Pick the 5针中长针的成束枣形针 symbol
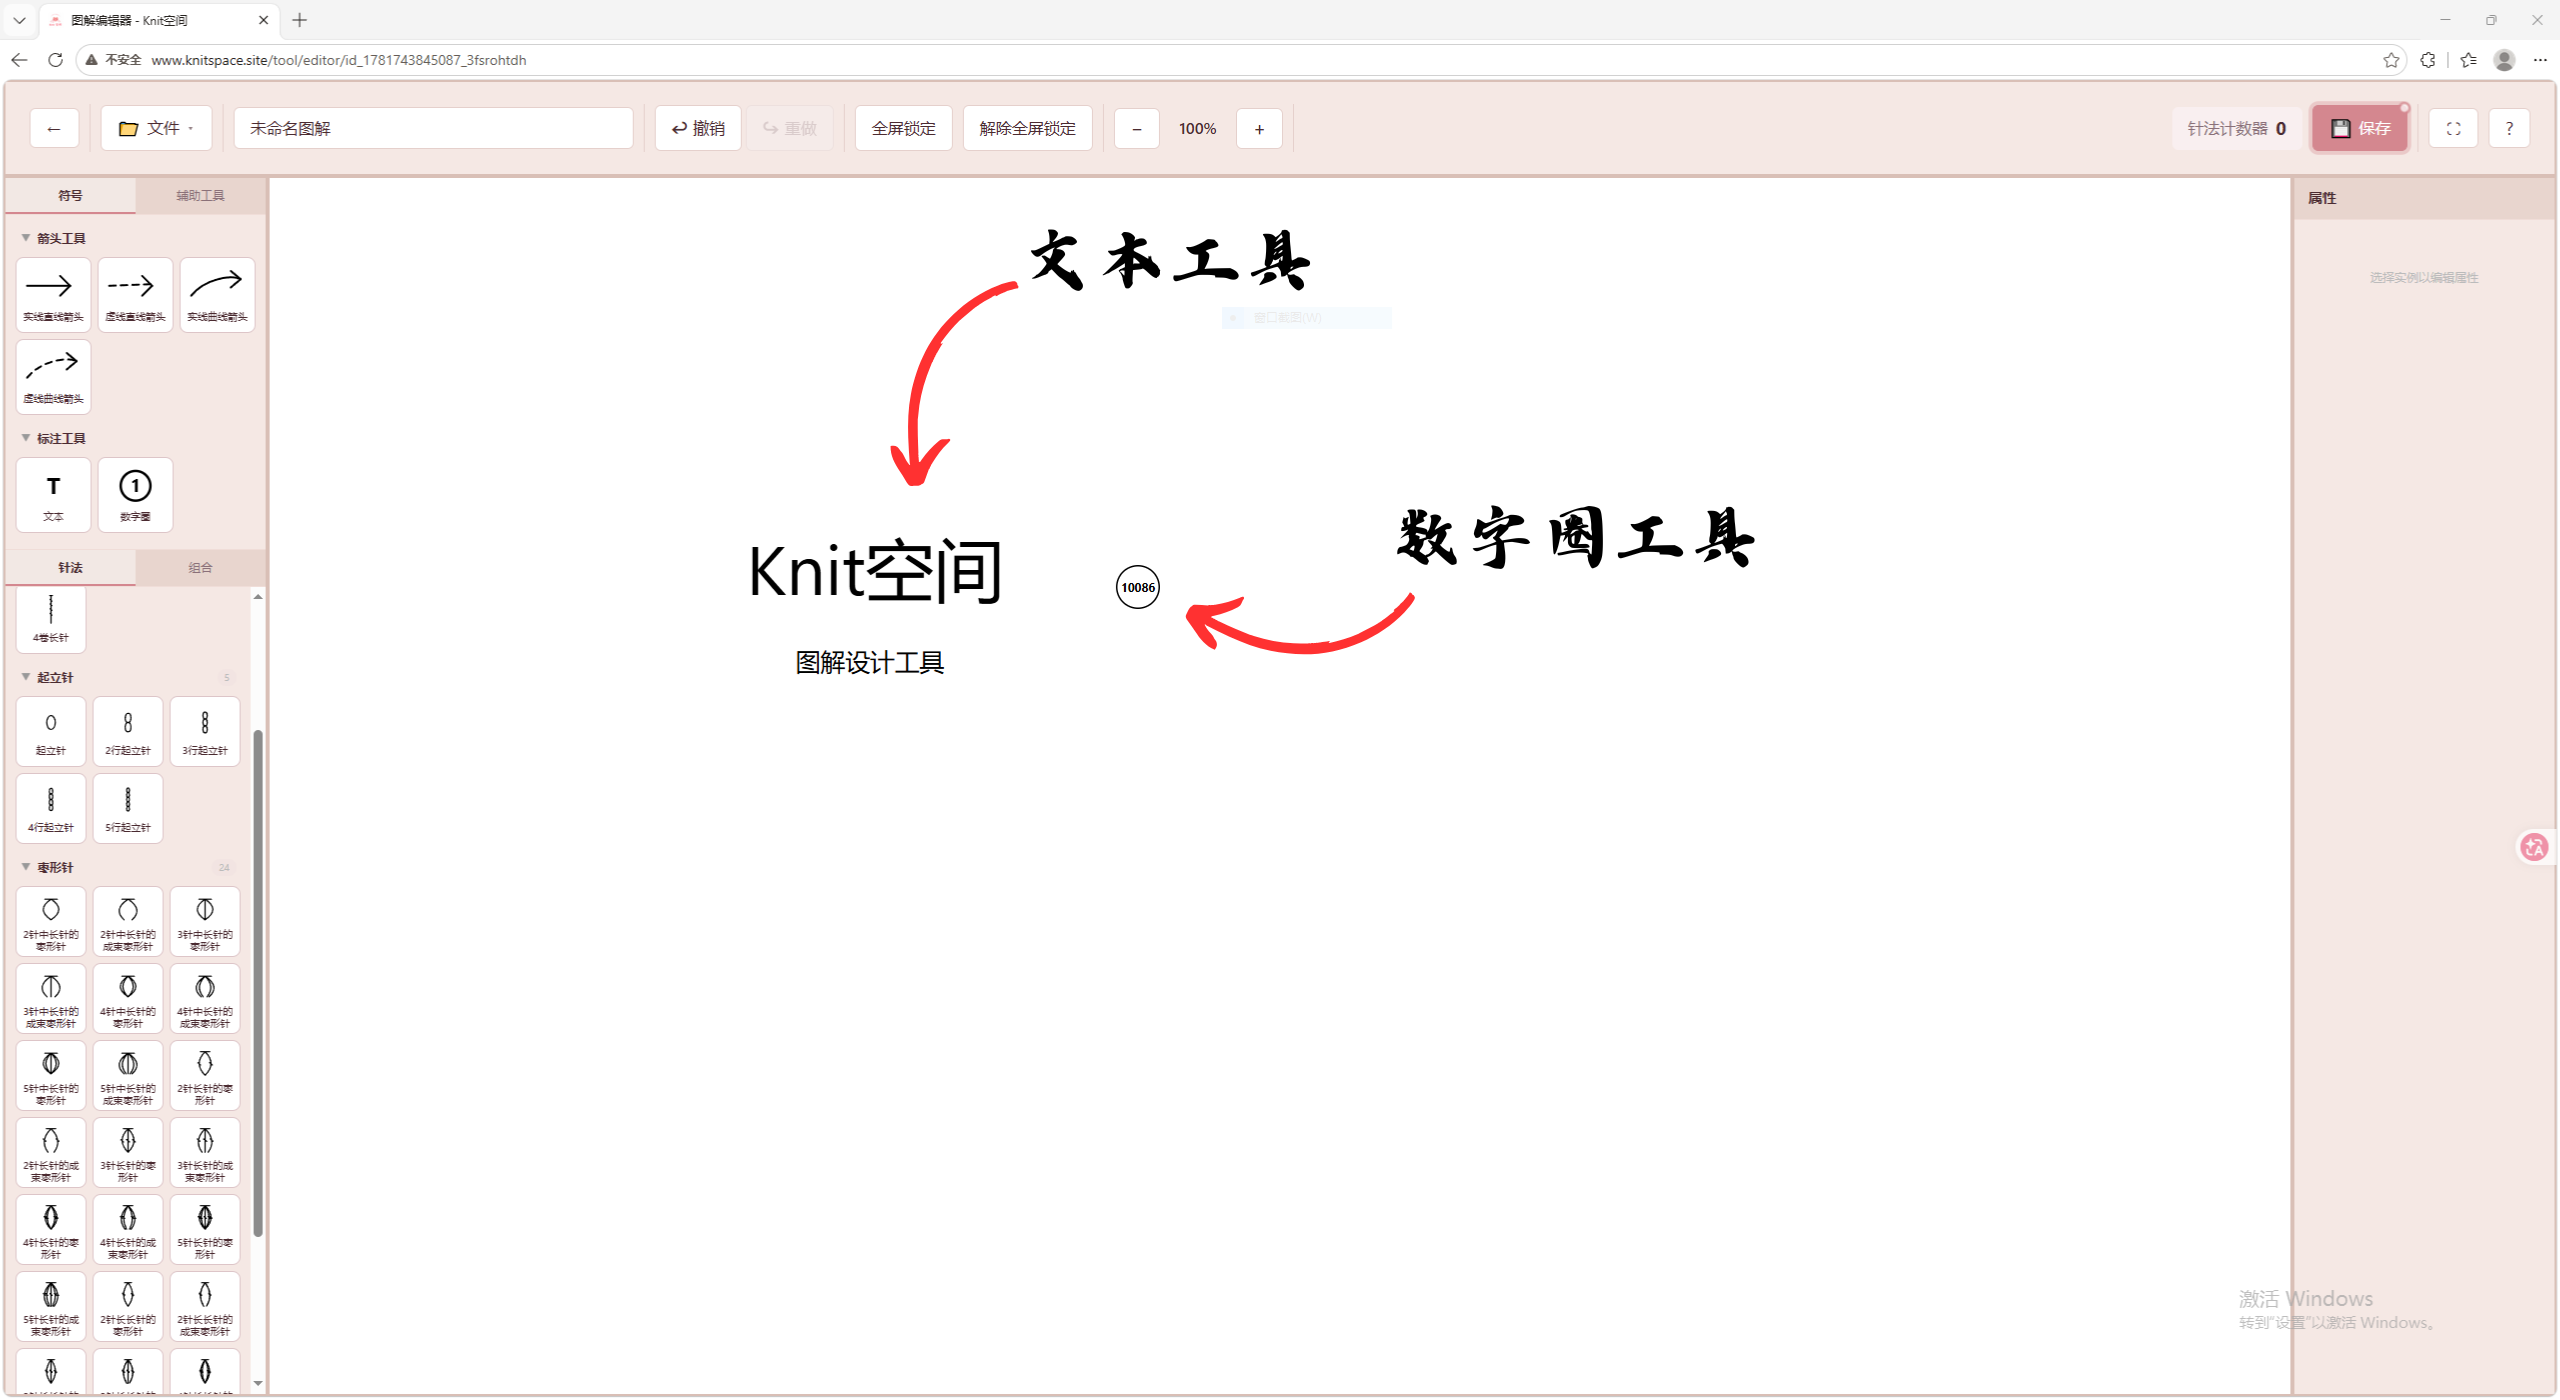 pyautogui.click(x=128, y=1075)
